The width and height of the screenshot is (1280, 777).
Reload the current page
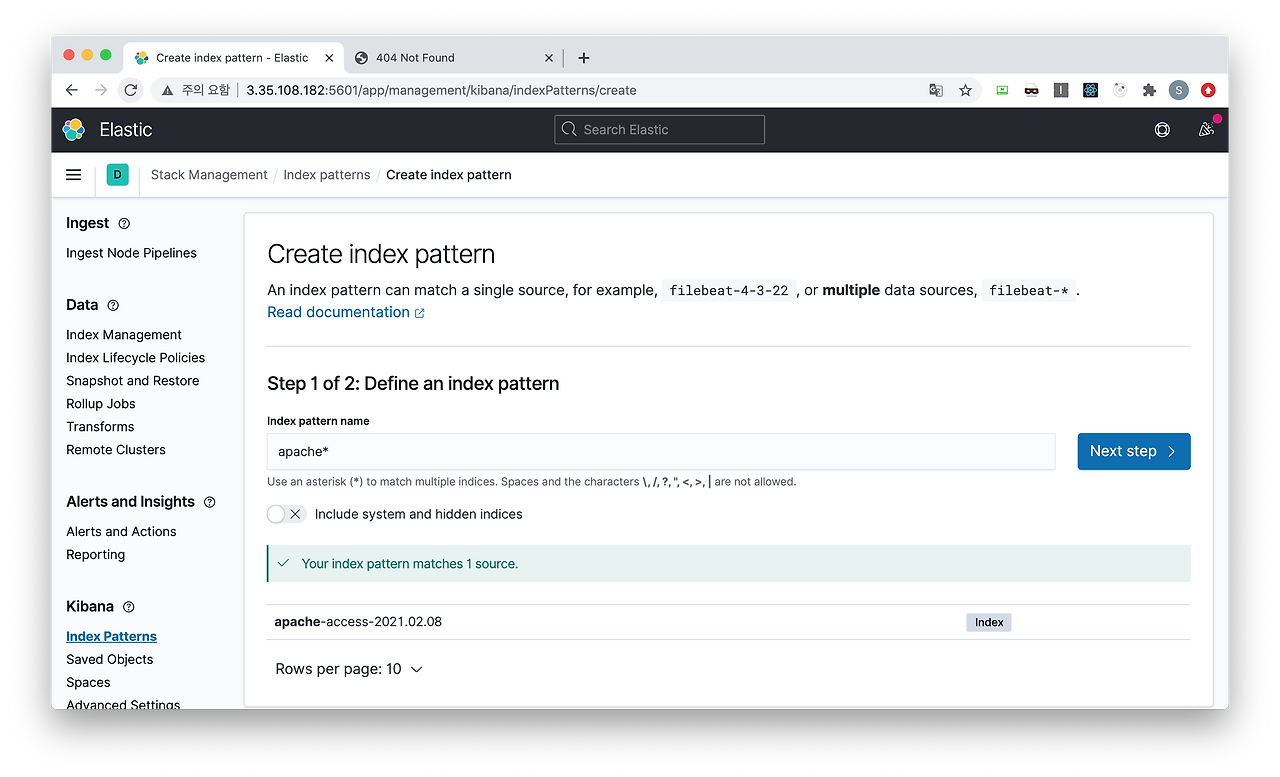tap(131, 90)
